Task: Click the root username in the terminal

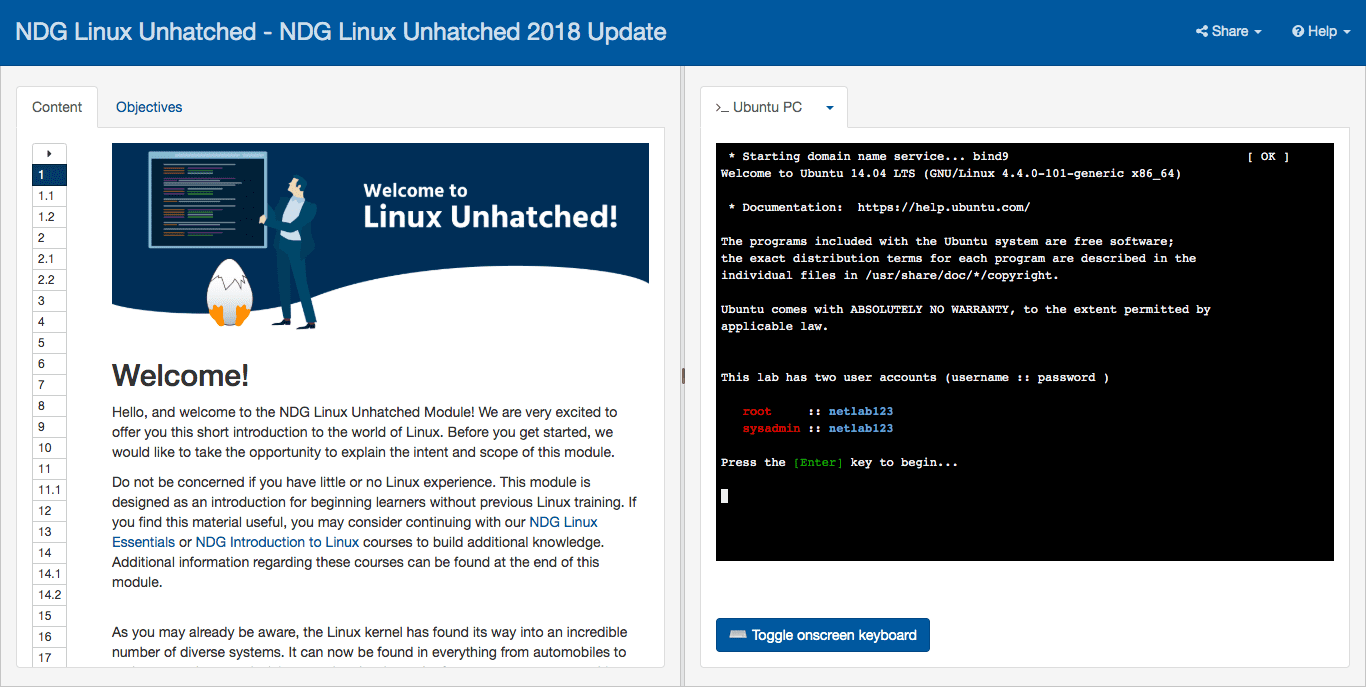Action: pos(757,412)
